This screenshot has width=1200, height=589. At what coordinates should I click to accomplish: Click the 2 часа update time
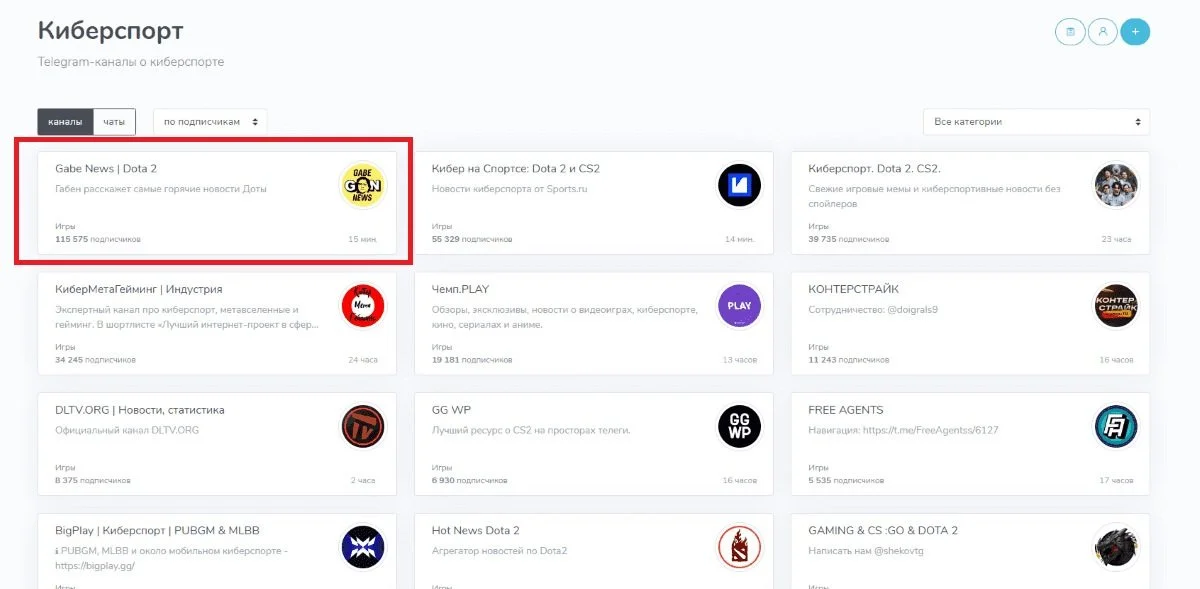click(363, 481)
